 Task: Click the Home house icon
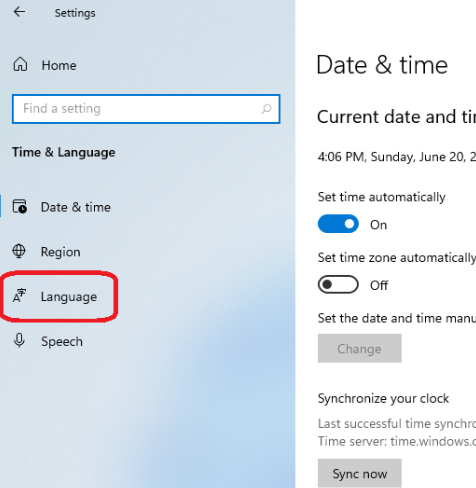coord(20,64)
